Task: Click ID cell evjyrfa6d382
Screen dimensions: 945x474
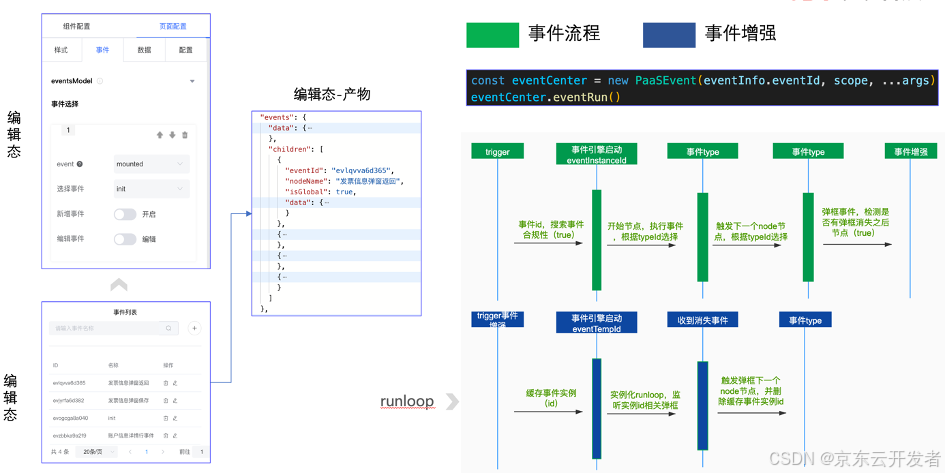Action: [x=68, y=400]
